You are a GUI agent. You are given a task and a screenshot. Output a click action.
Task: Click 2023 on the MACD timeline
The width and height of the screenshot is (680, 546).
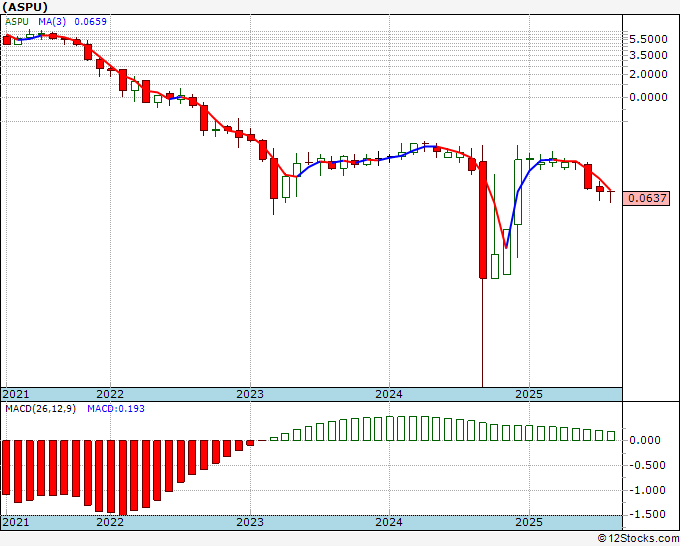[250, 522]
